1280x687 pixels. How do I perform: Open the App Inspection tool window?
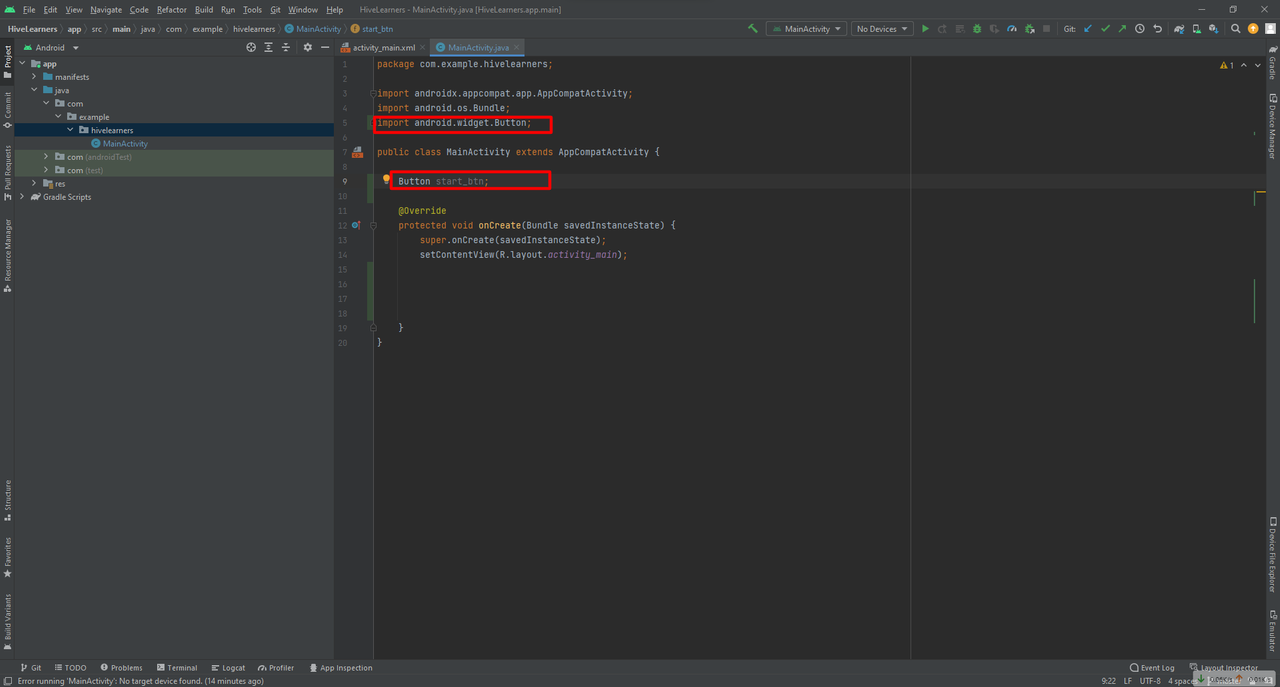[x=340, y=668]
